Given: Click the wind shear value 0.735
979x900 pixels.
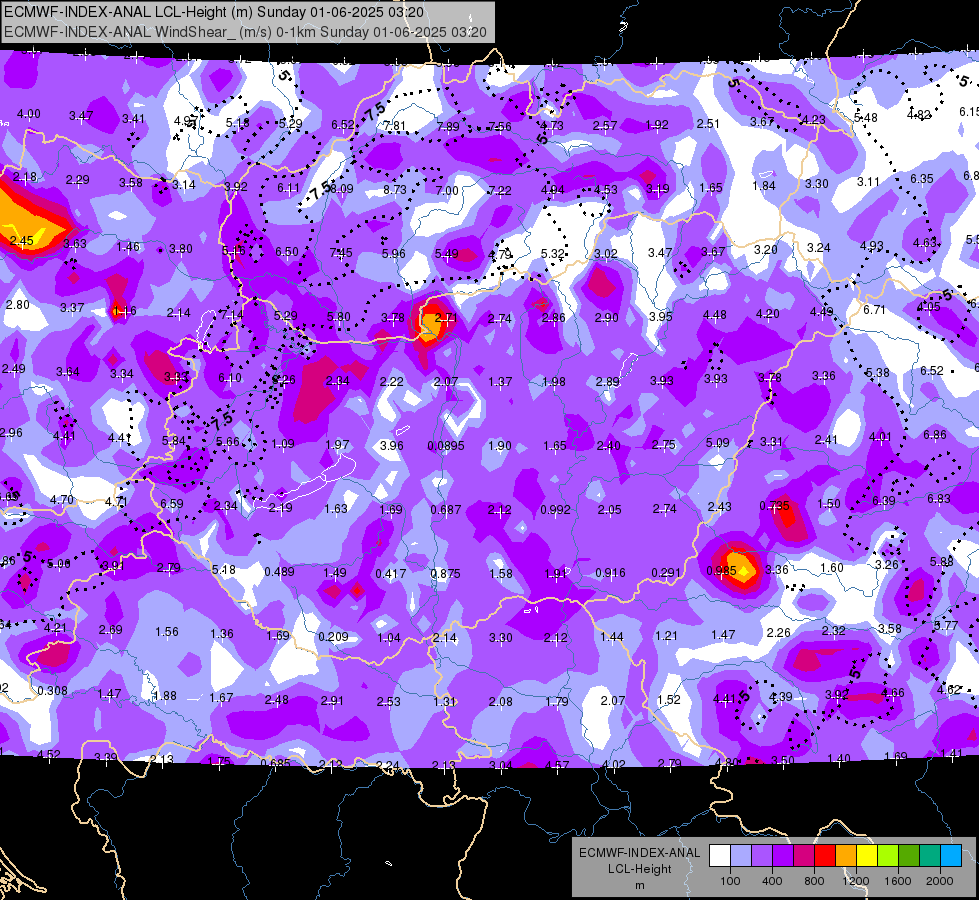Looking at the screenshot, I should point(775,506).
